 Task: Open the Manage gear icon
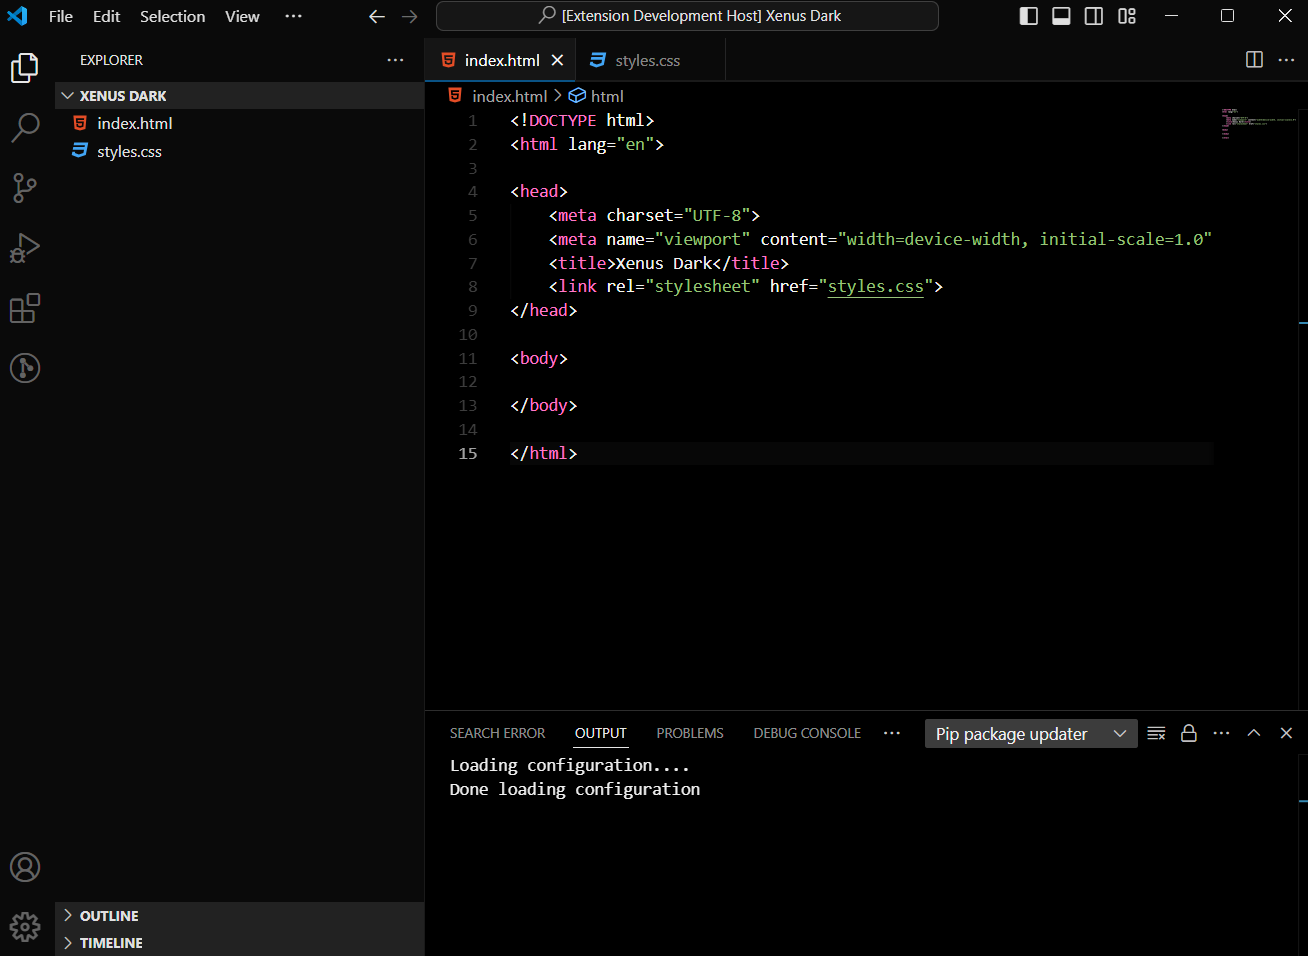25,927
